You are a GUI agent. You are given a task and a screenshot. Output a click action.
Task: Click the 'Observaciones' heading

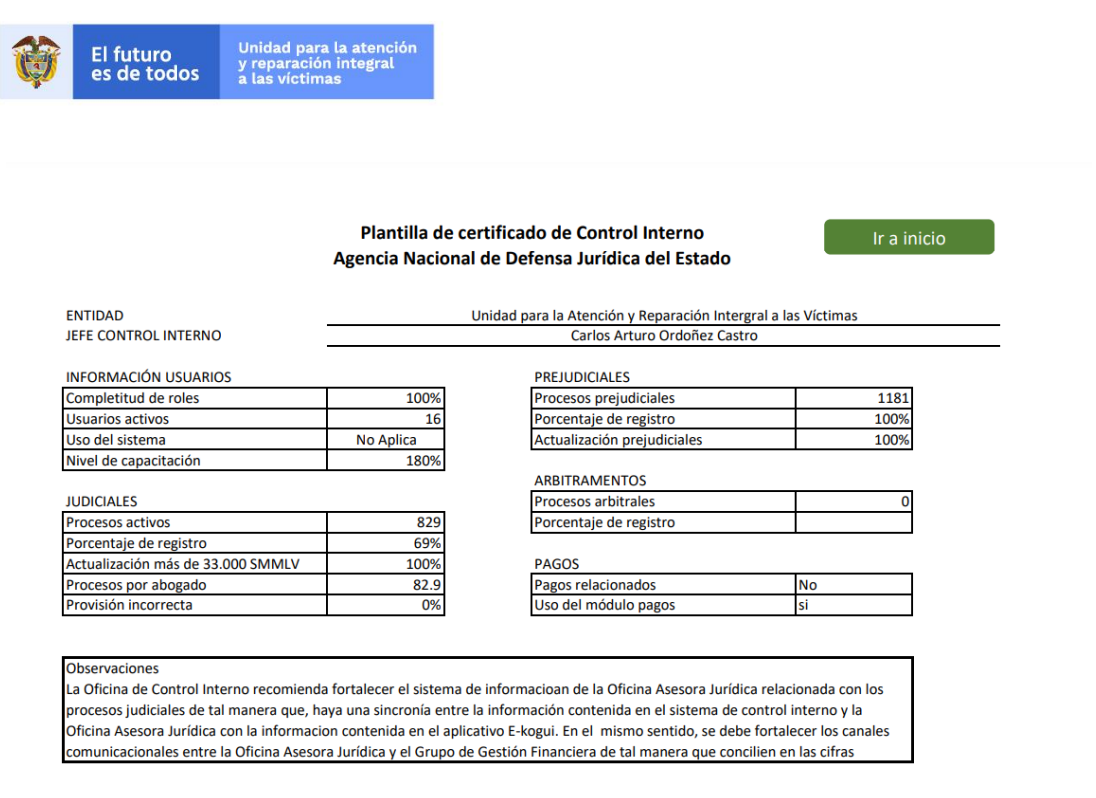tap(112, 669)
